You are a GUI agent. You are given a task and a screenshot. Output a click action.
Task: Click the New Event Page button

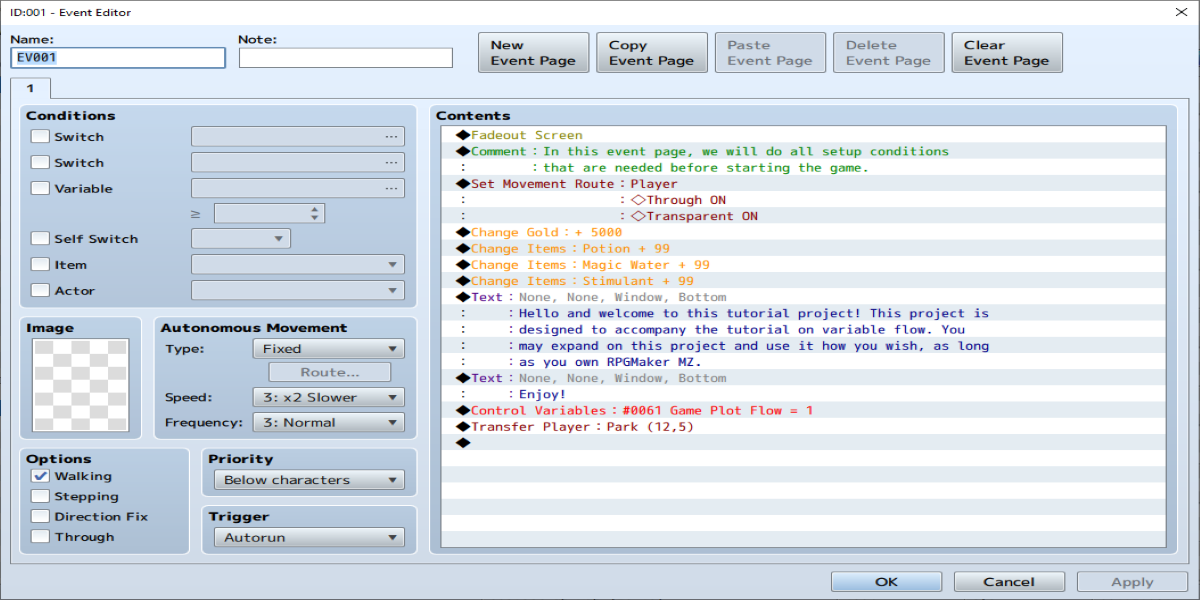click(x=533, y=52)
